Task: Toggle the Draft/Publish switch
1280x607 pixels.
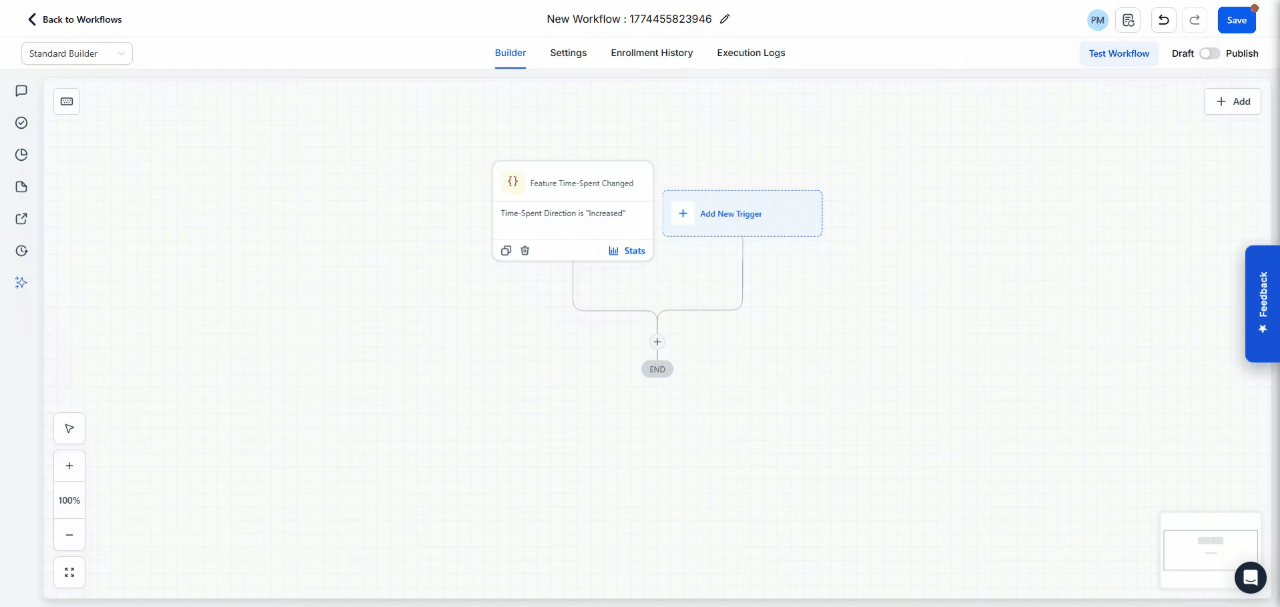Action: [1209, 54]
